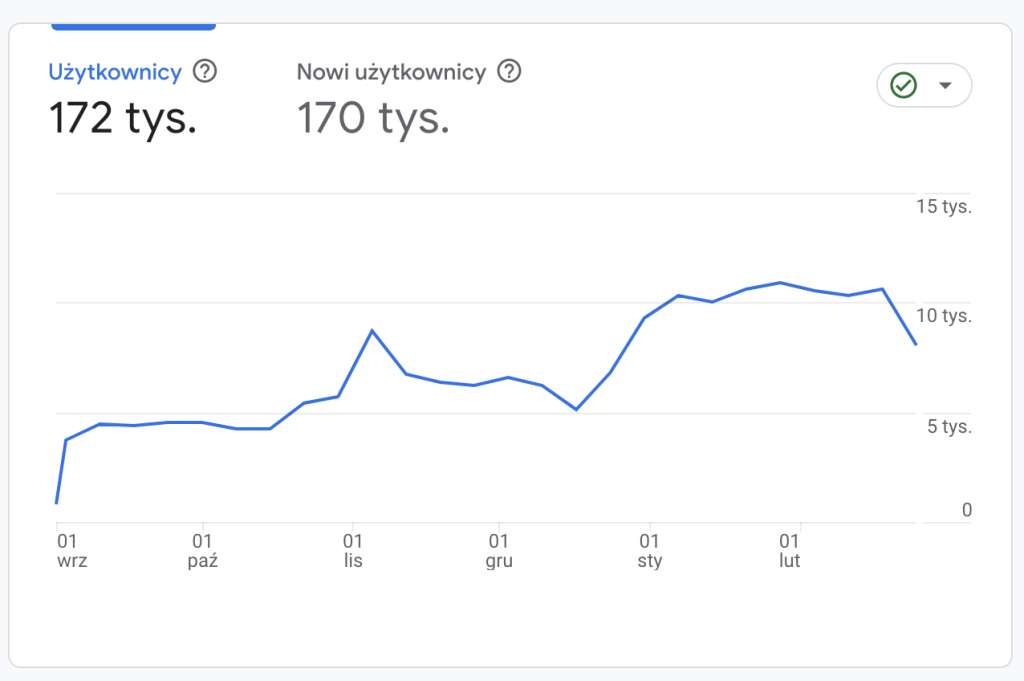Screen dimensions: 1024x681
Task: Click the 170 tys. new users total
Action: coord(373,118)
